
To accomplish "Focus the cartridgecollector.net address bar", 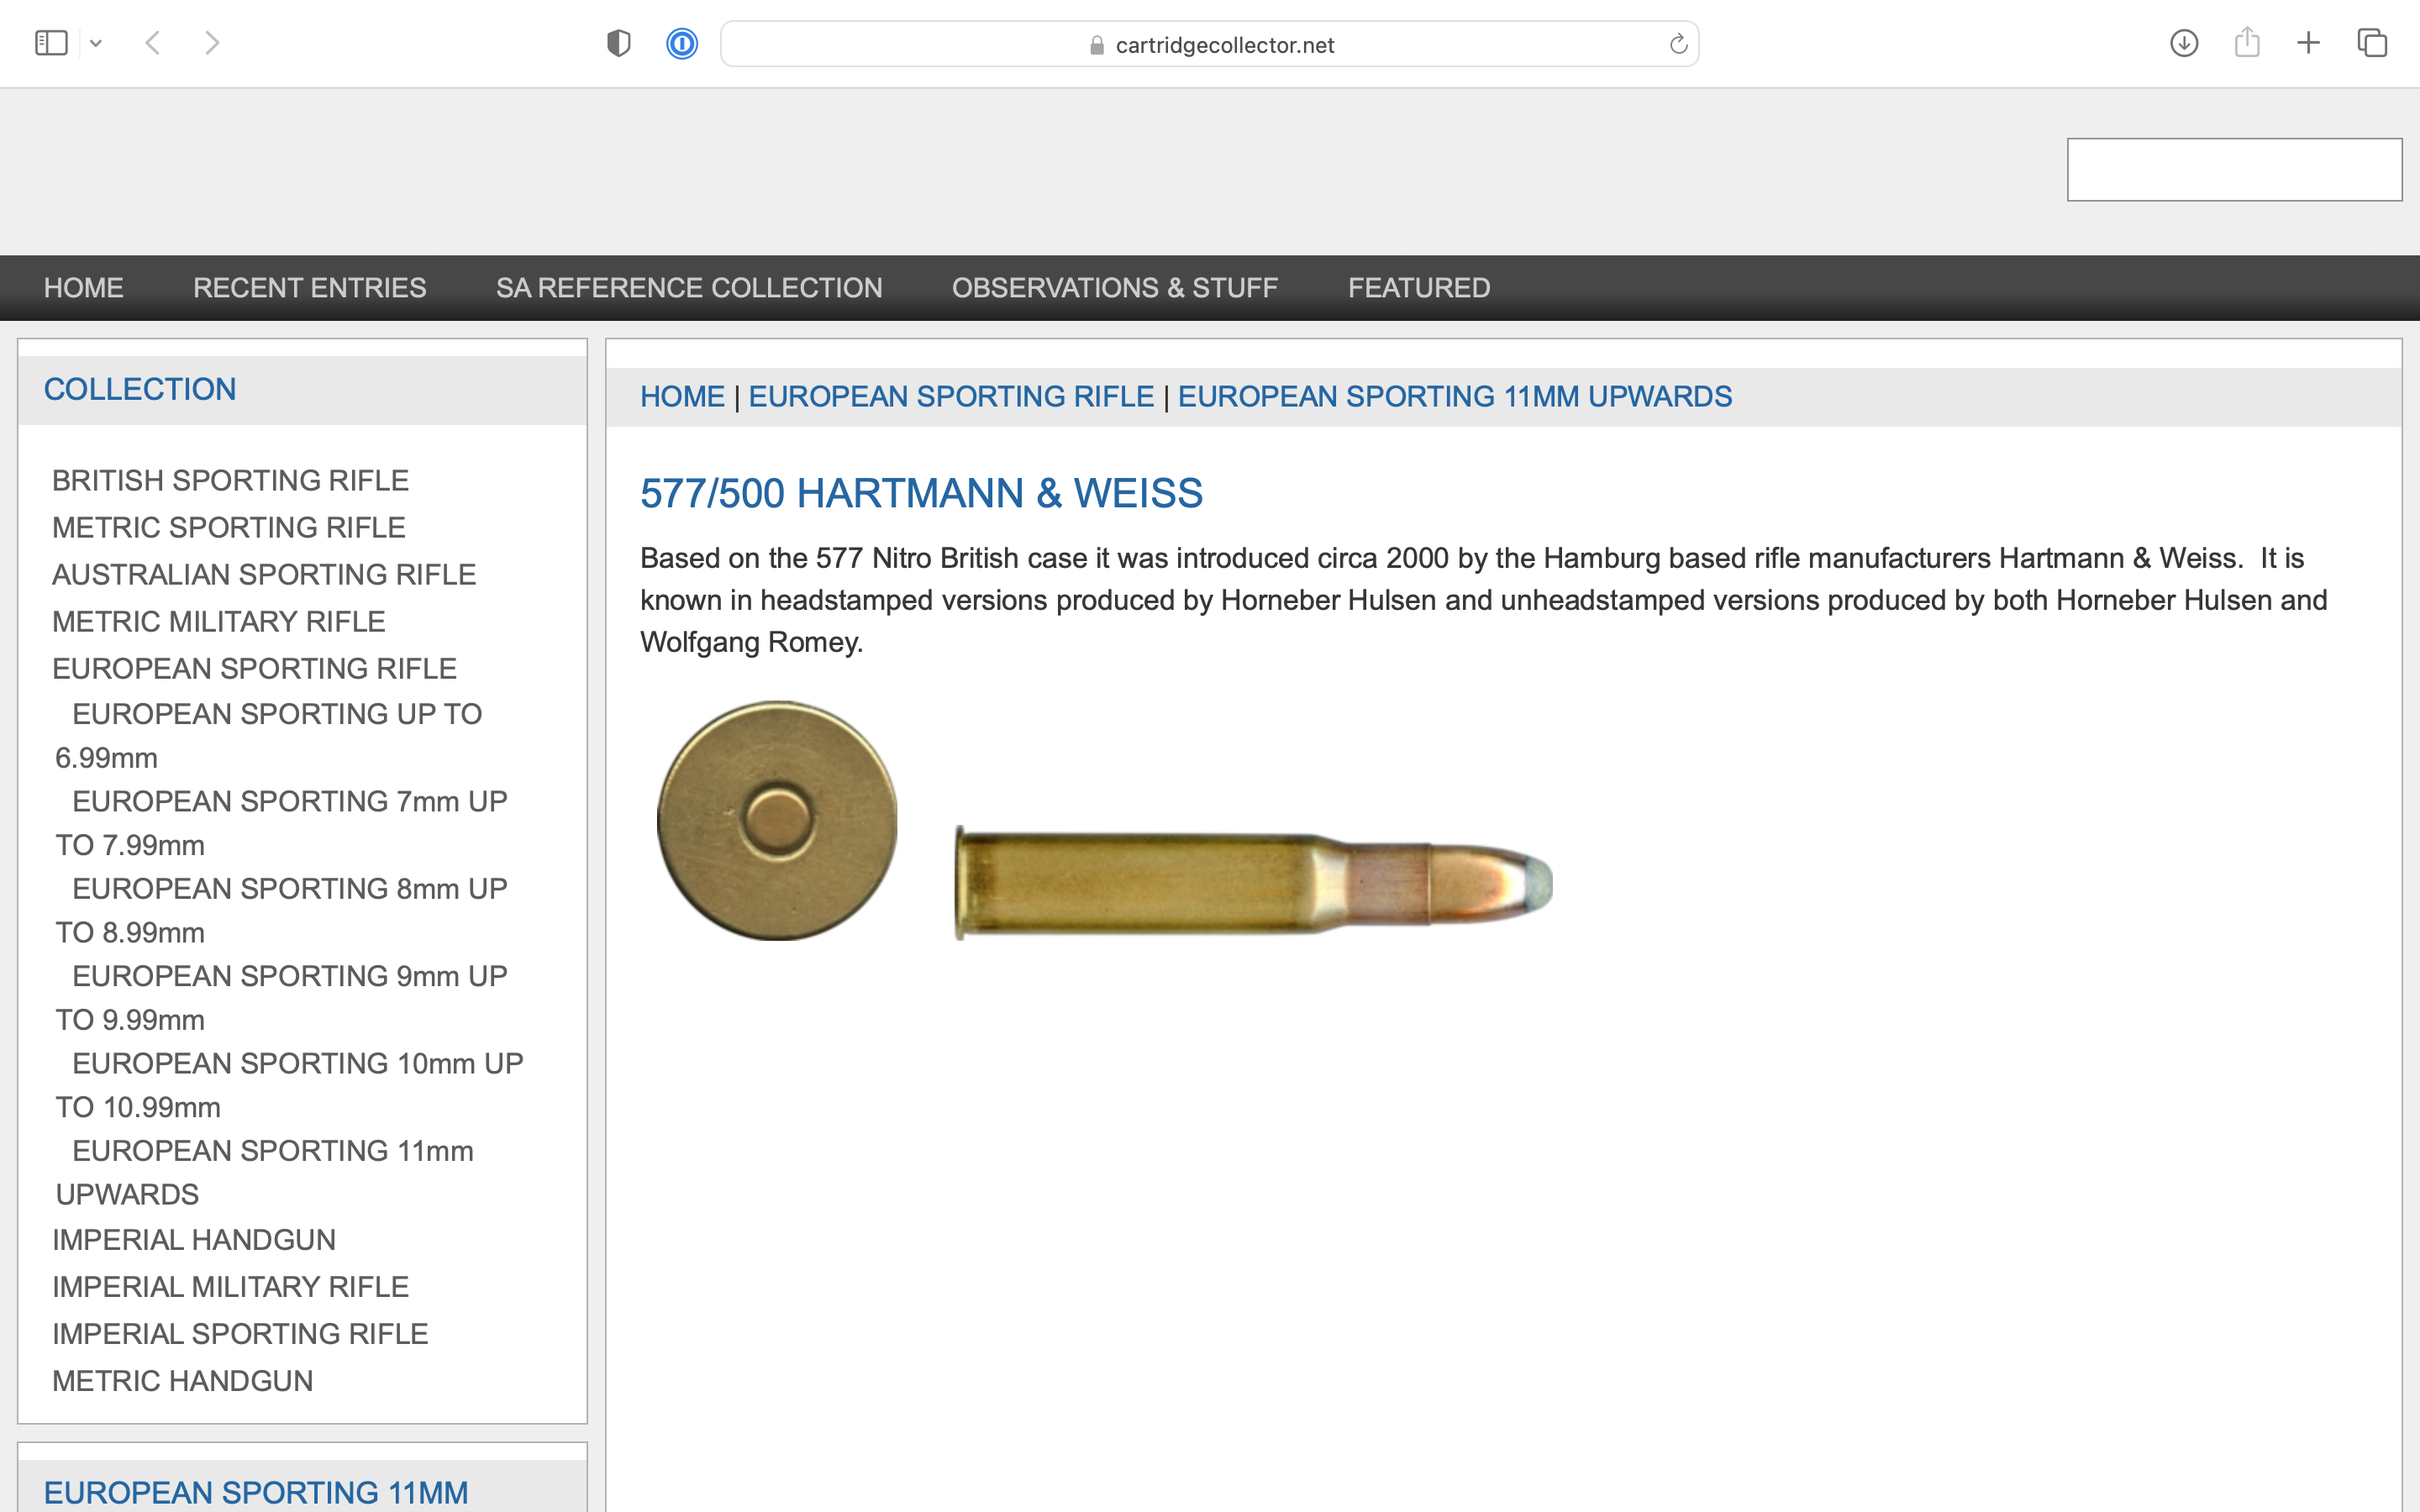I will click(1209, 44).
